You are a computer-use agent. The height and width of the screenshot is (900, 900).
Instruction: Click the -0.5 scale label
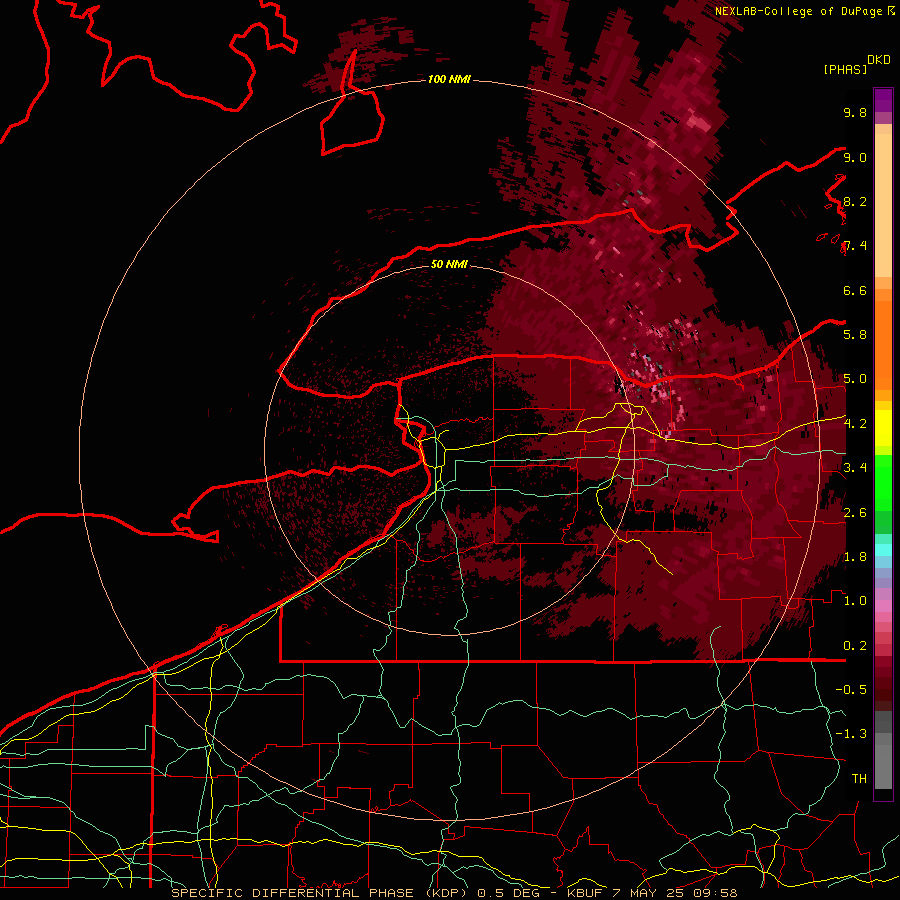pos(851,690)
